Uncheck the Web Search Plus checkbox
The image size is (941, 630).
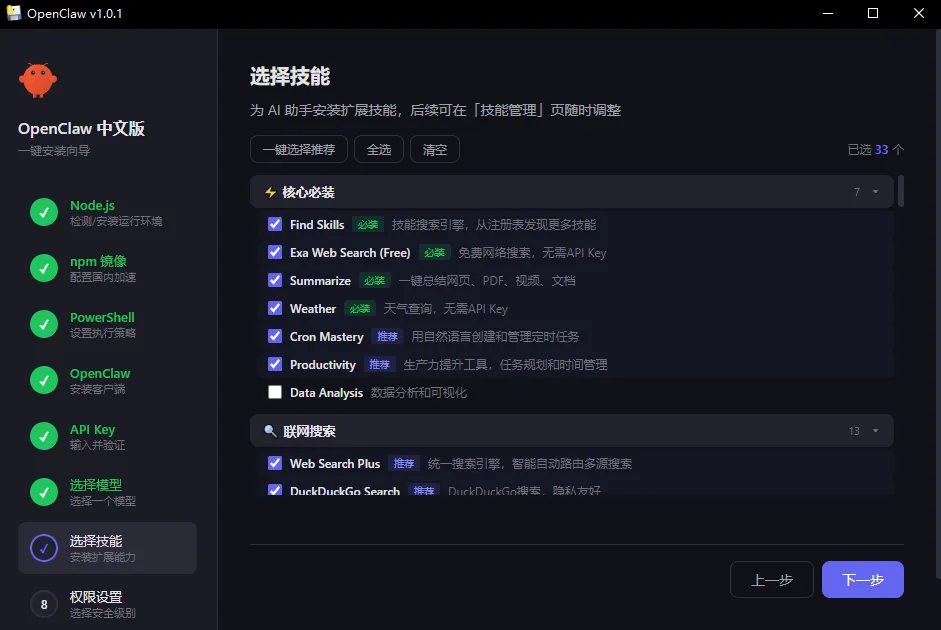click(275, 463)
